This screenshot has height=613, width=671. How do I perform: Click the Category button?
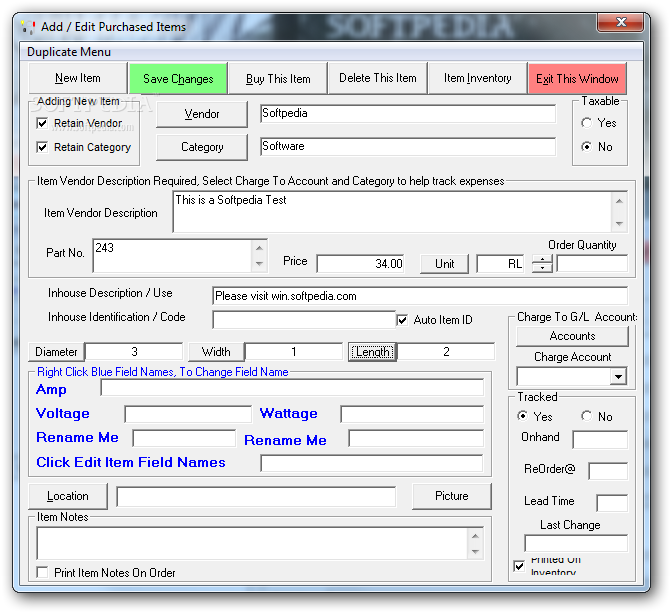pyautogui.click(x=202, y=147)
